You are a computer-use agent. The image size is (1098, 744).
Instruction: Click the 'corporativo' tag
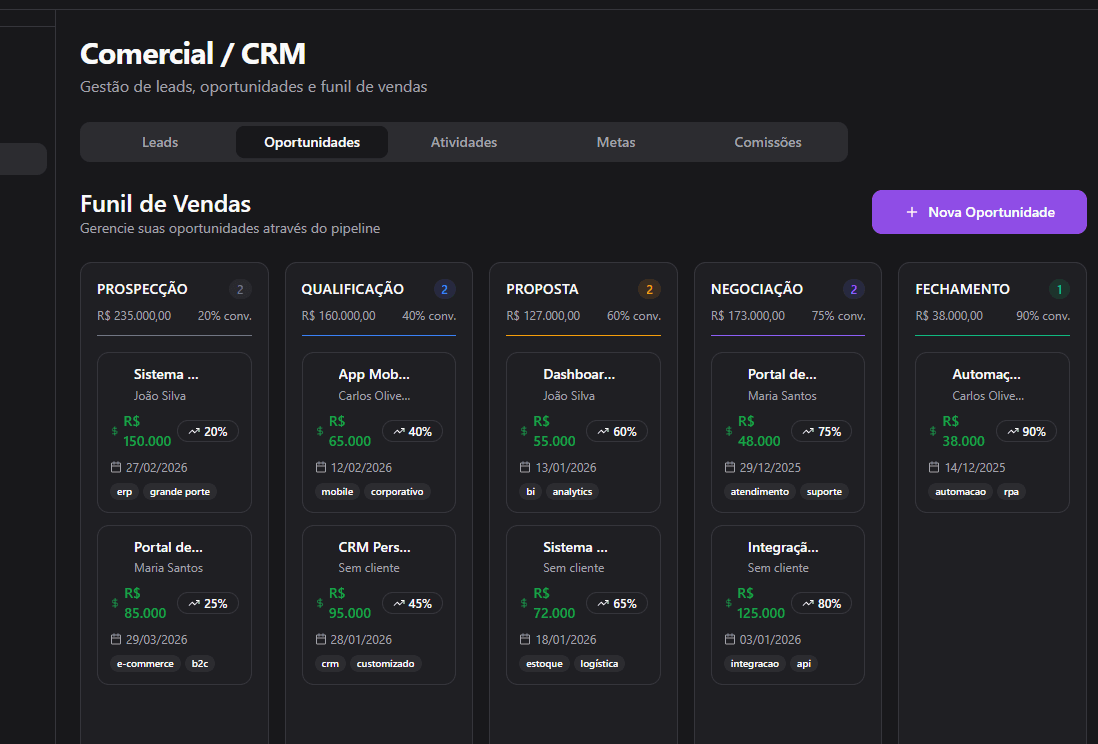[x=397, y=492]
